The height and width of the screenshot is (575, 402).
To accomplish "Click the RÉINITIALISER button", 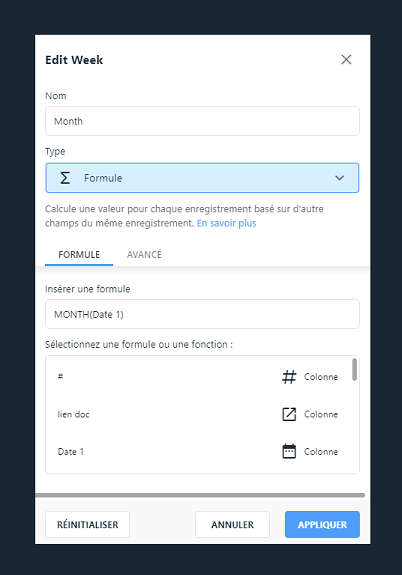I will point(87,524).
